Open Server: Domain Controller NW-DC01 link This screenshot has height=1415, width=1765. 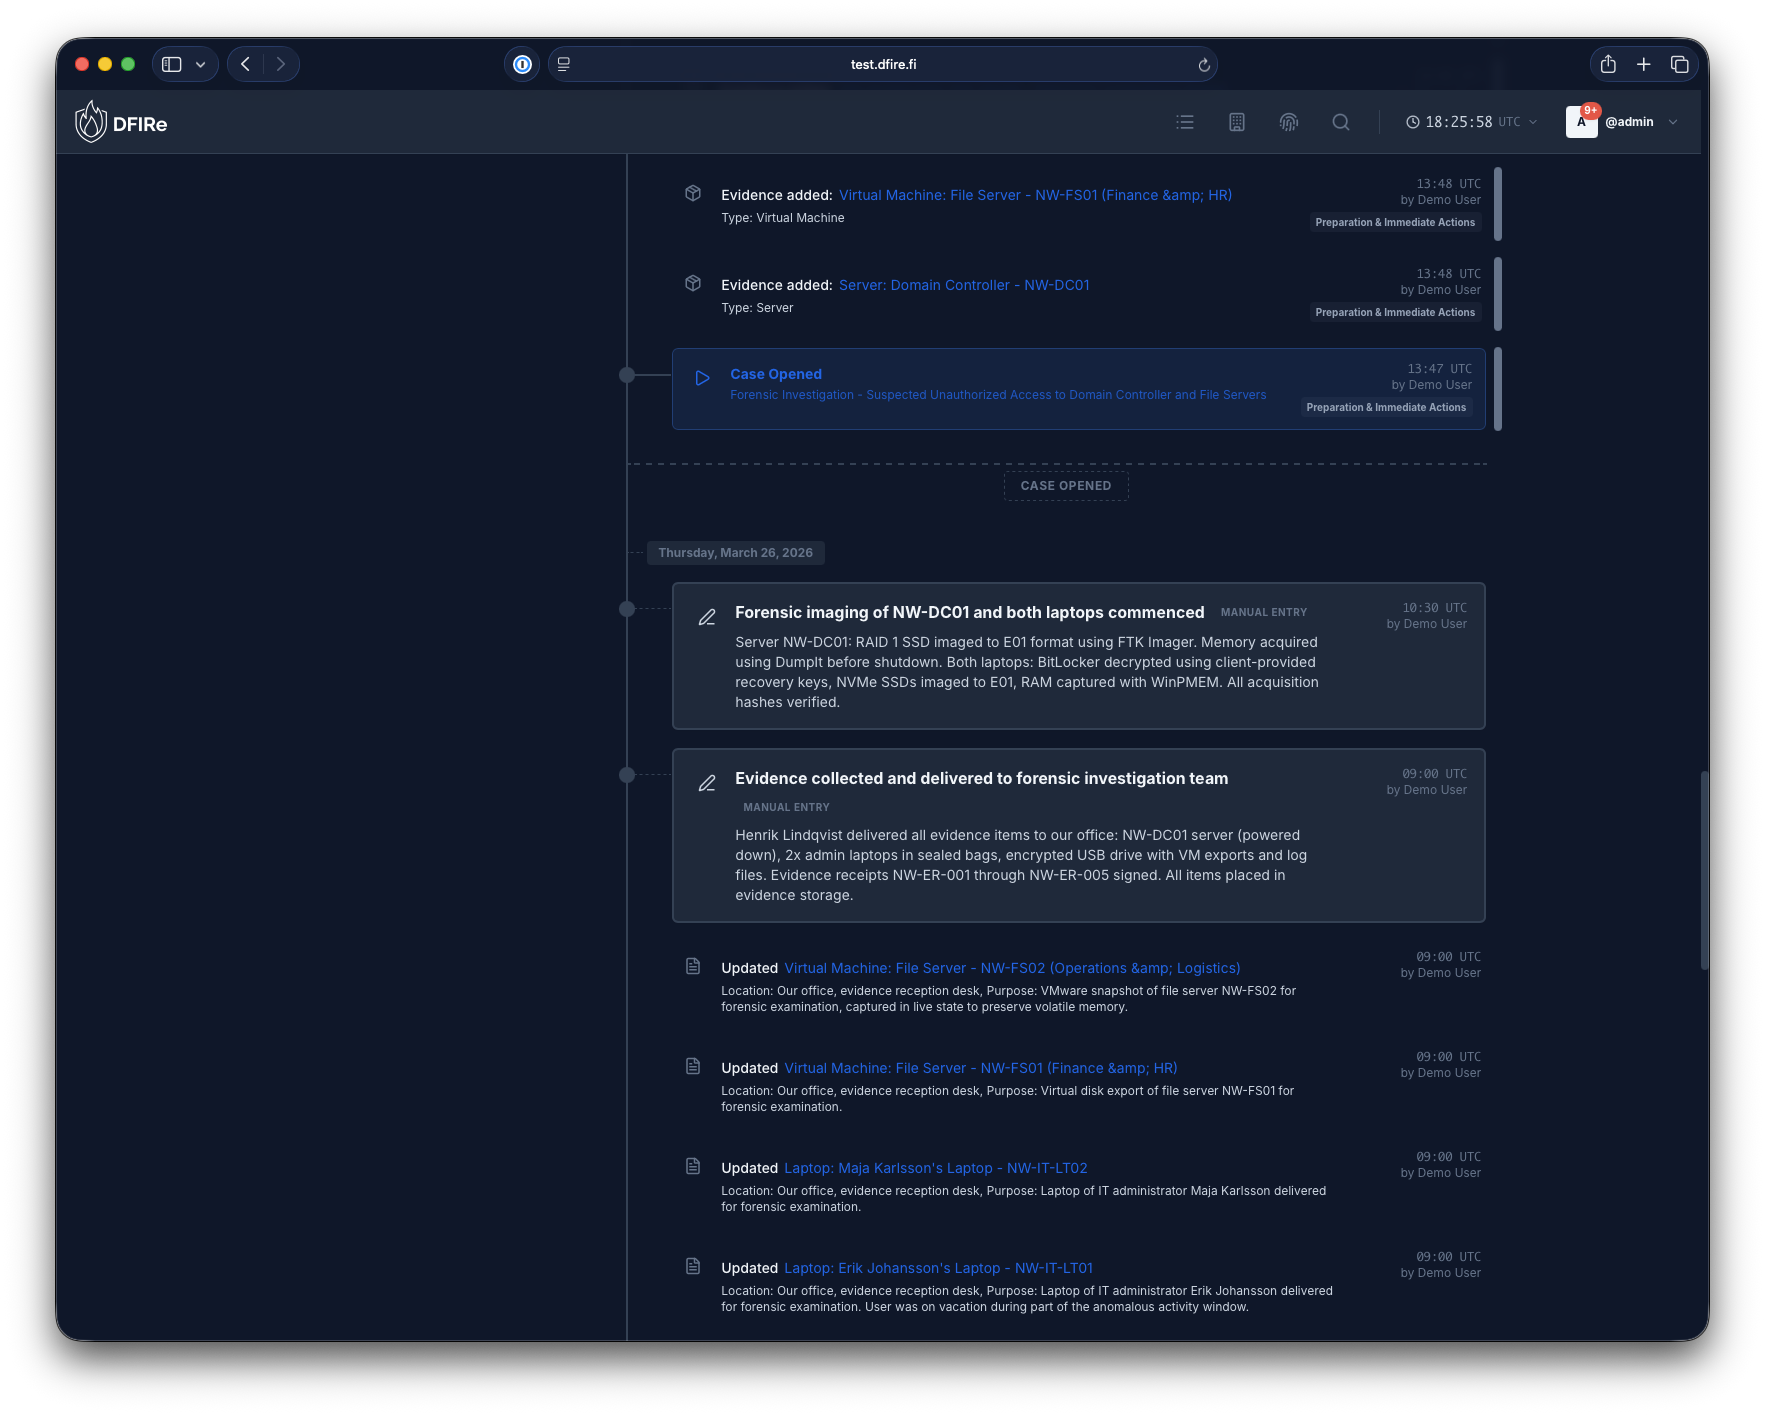point(964,285)
